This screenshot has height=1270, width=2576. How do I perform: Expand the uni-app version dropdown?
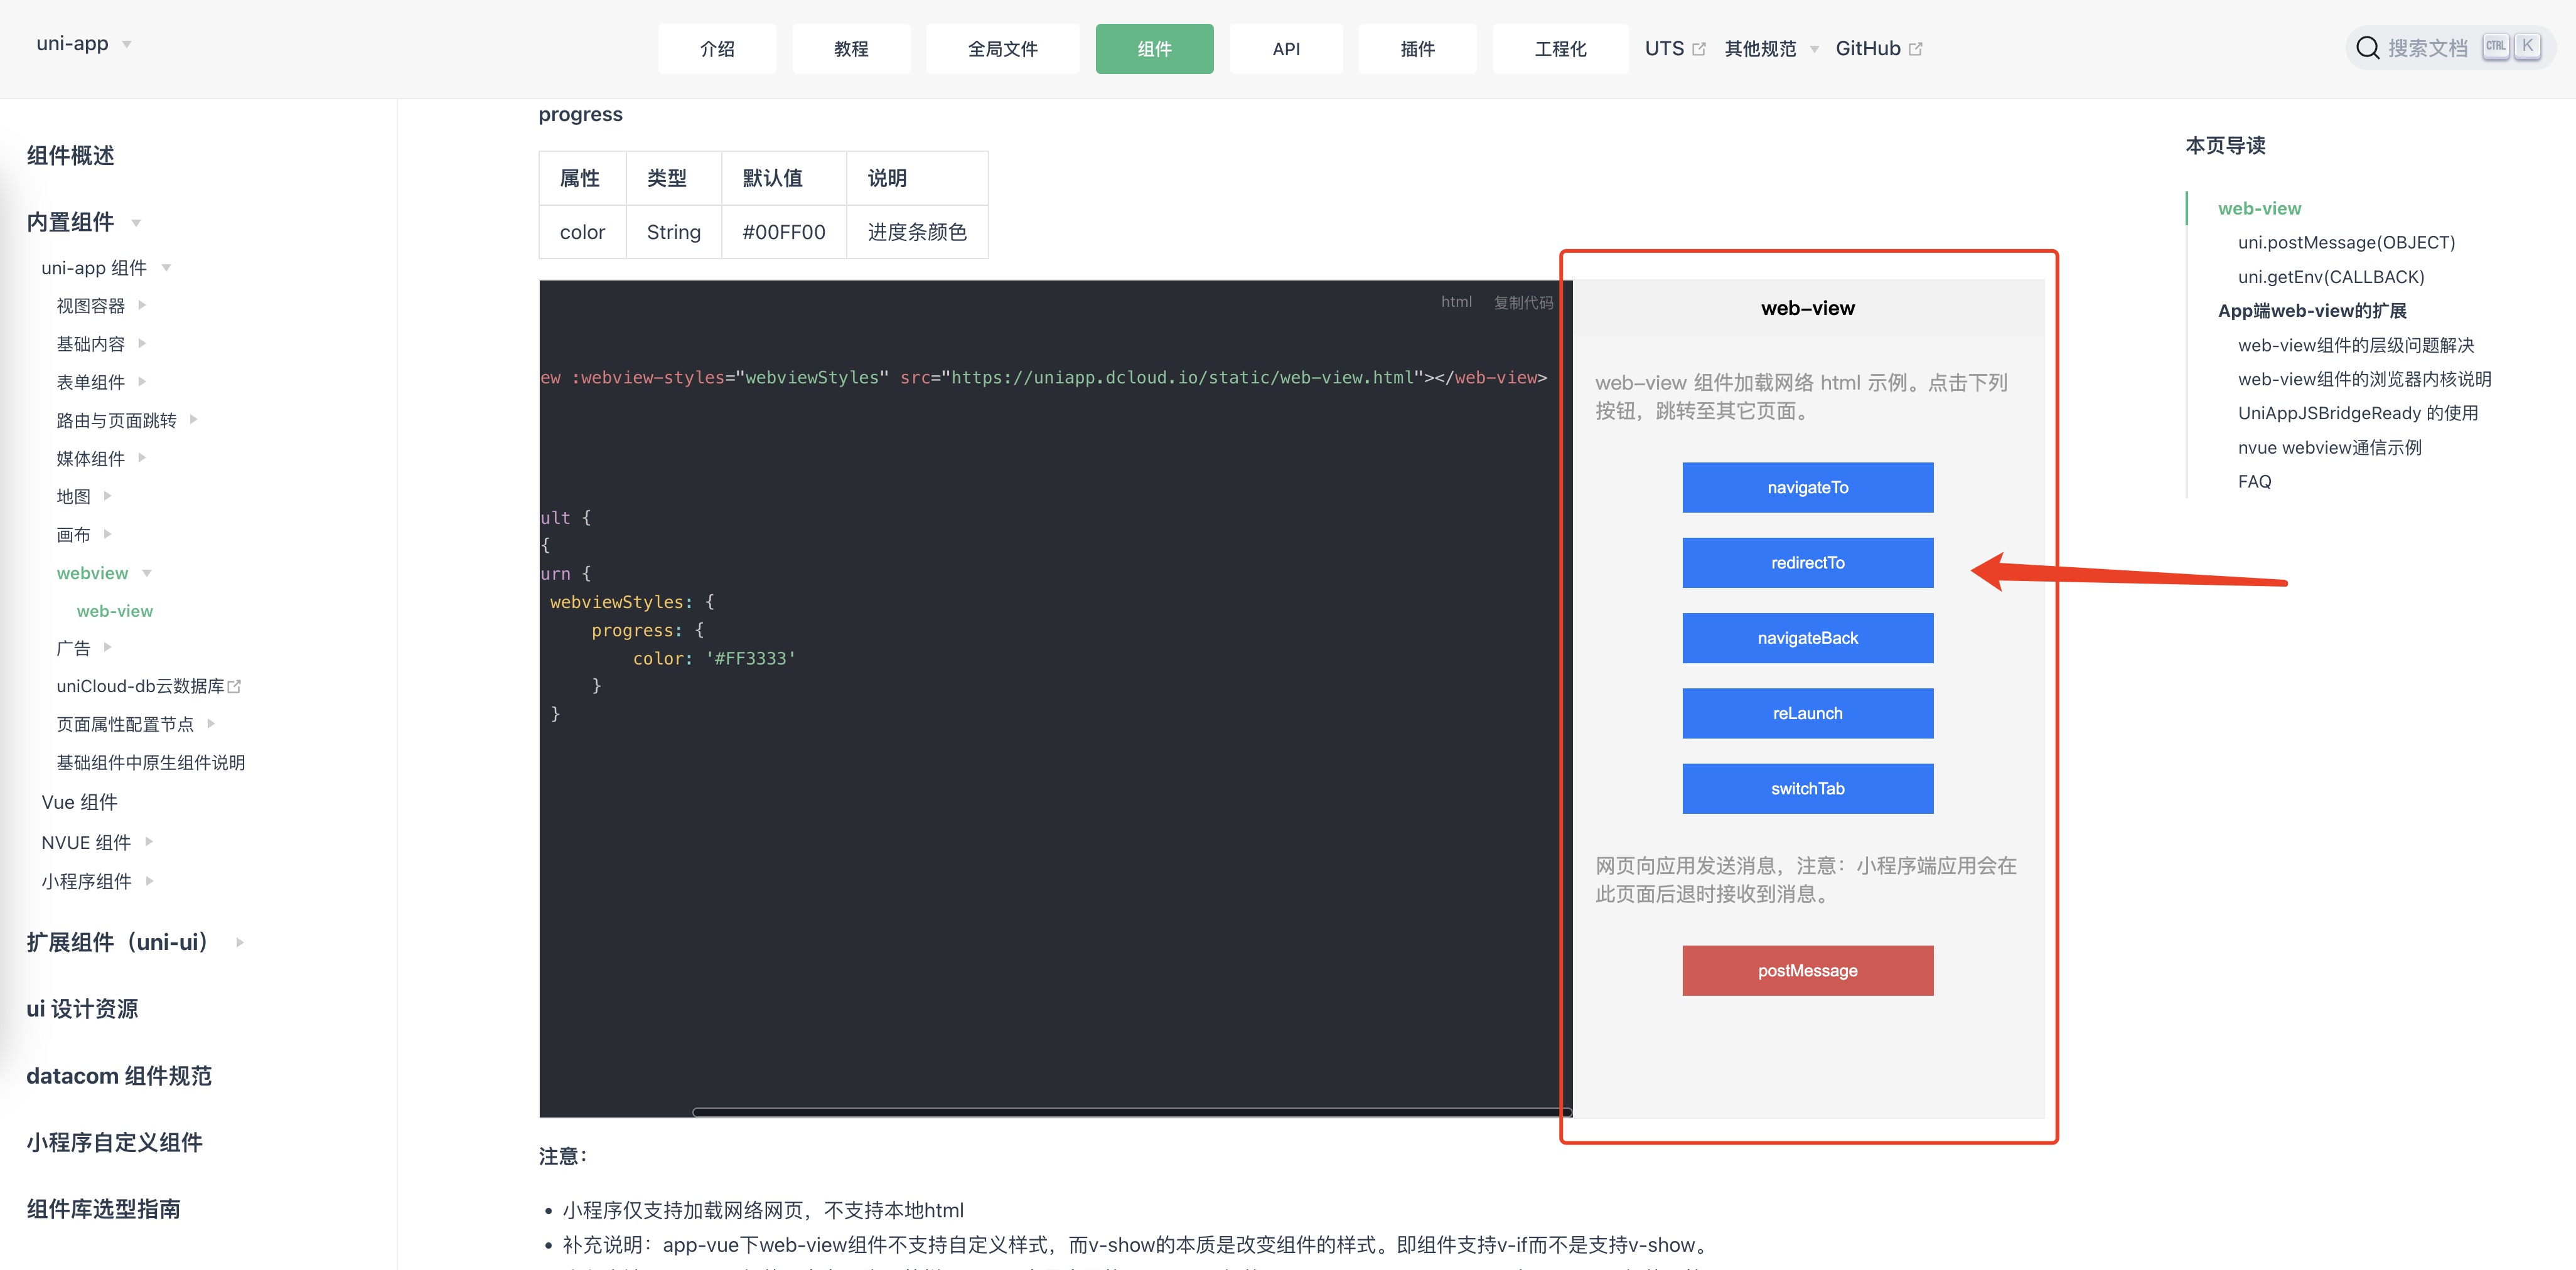tap(127, 44)
